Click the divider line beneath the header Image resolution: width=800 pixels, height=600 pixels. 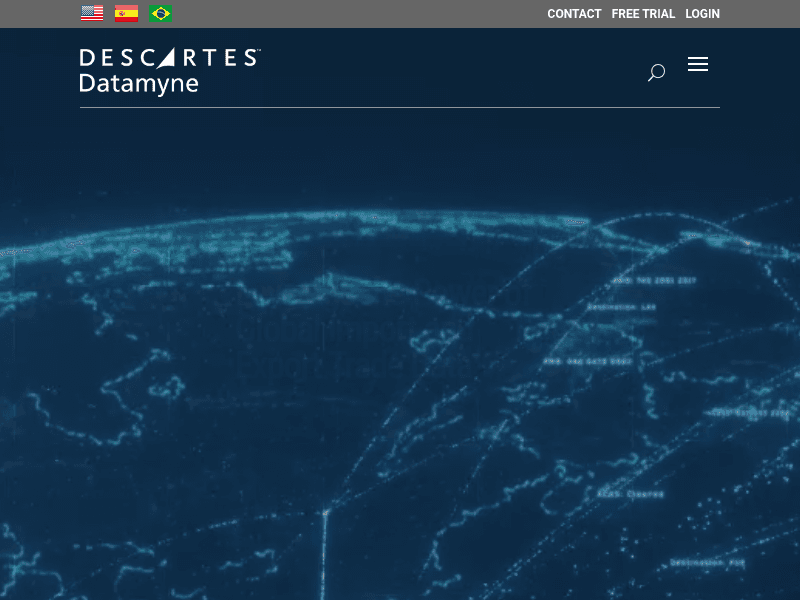[400, 107]
